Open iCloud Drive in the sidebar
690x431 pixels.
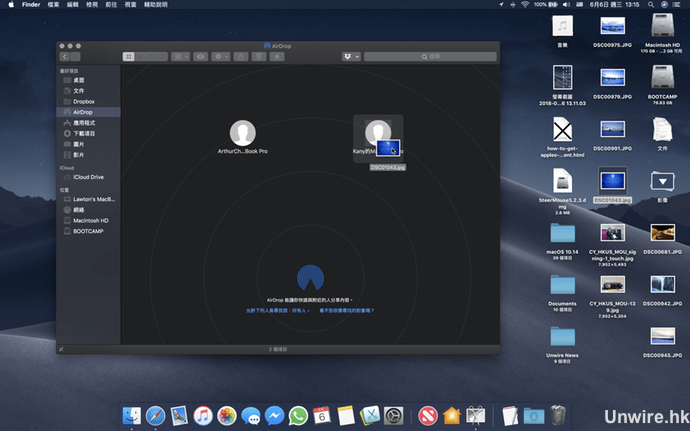click(88, 177)
